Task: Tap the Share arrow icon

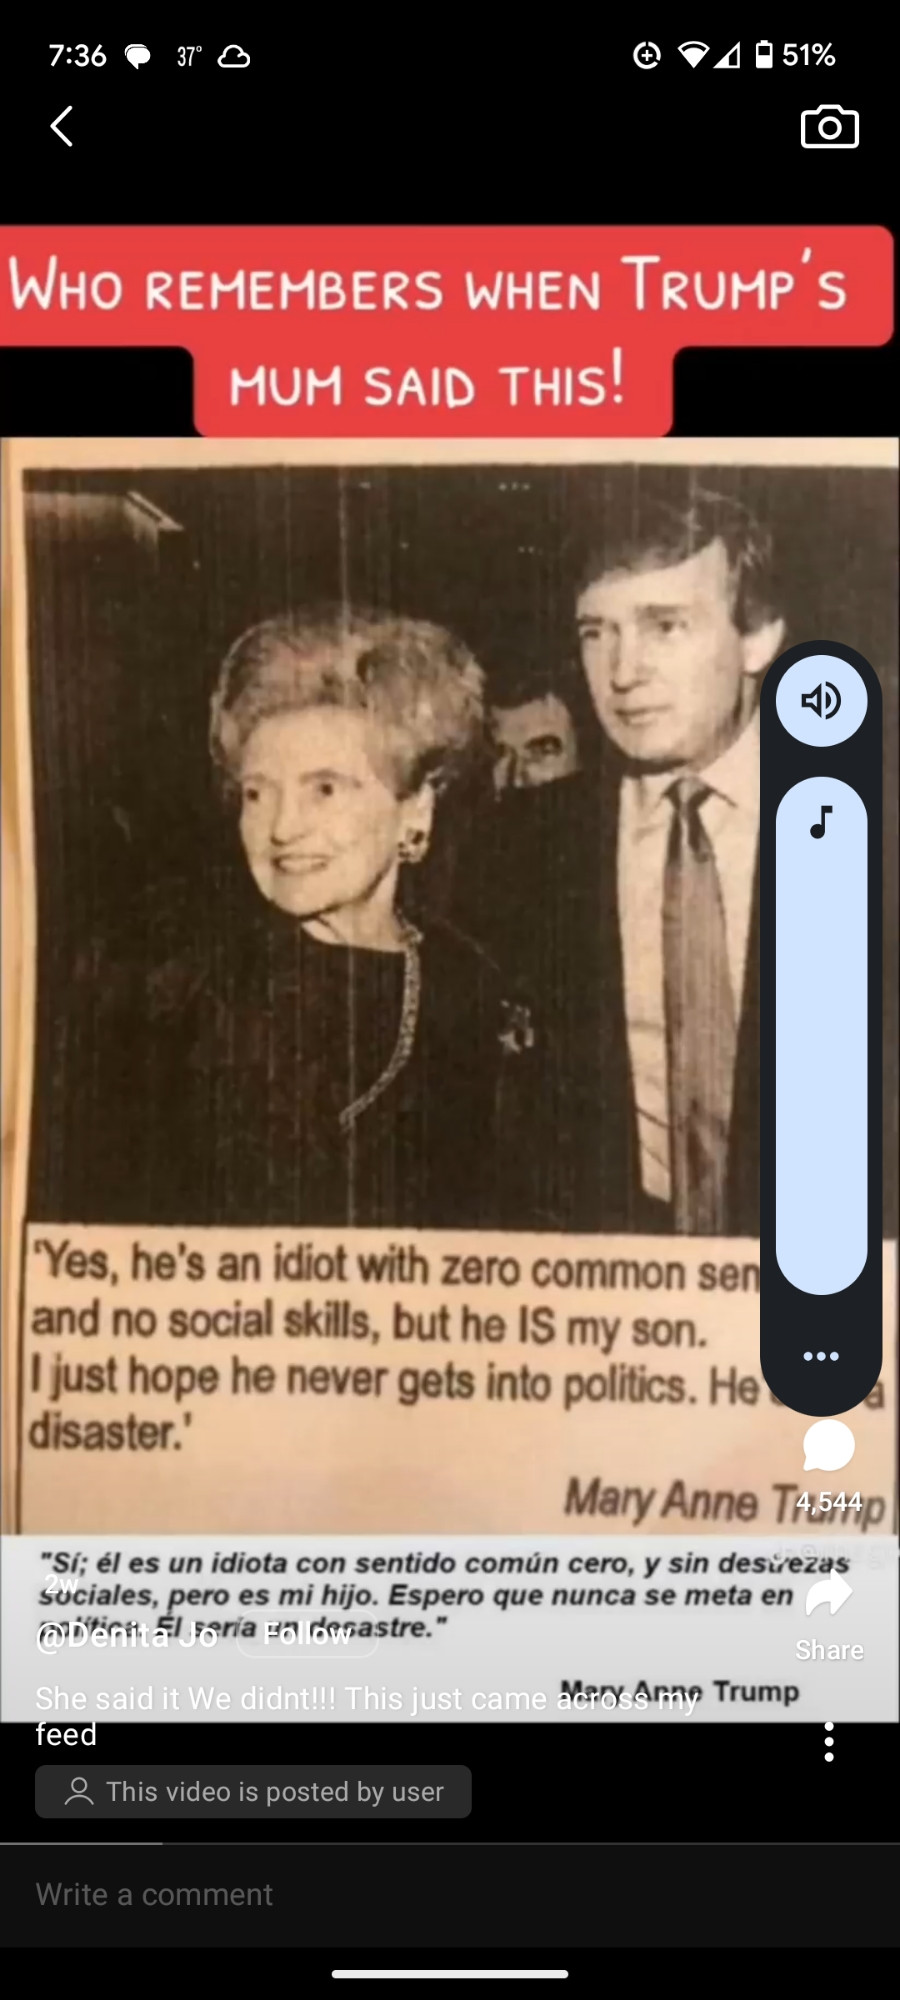Action: click(x=829, y=1594)
